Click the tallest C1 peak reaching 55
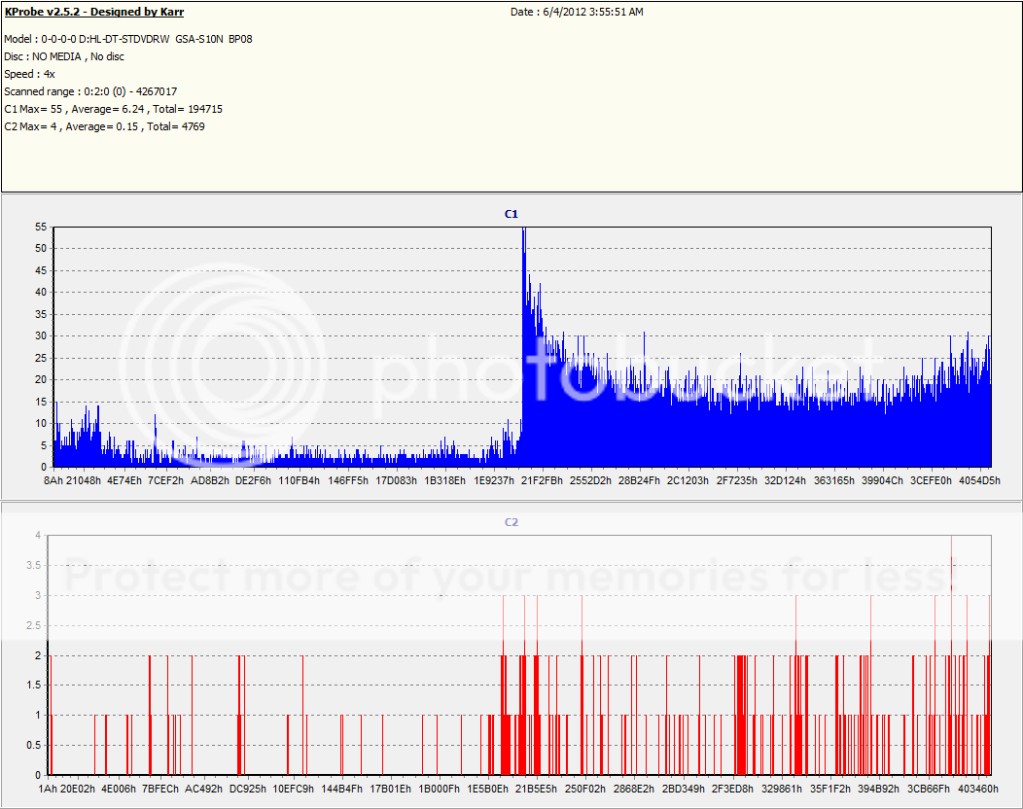 tap(523, 232)
